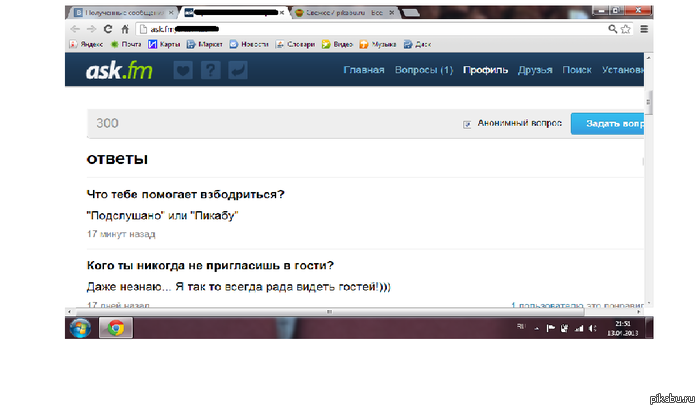
Task: Switch to first browser tab Полученные сообщения
Action: point(123,13)
